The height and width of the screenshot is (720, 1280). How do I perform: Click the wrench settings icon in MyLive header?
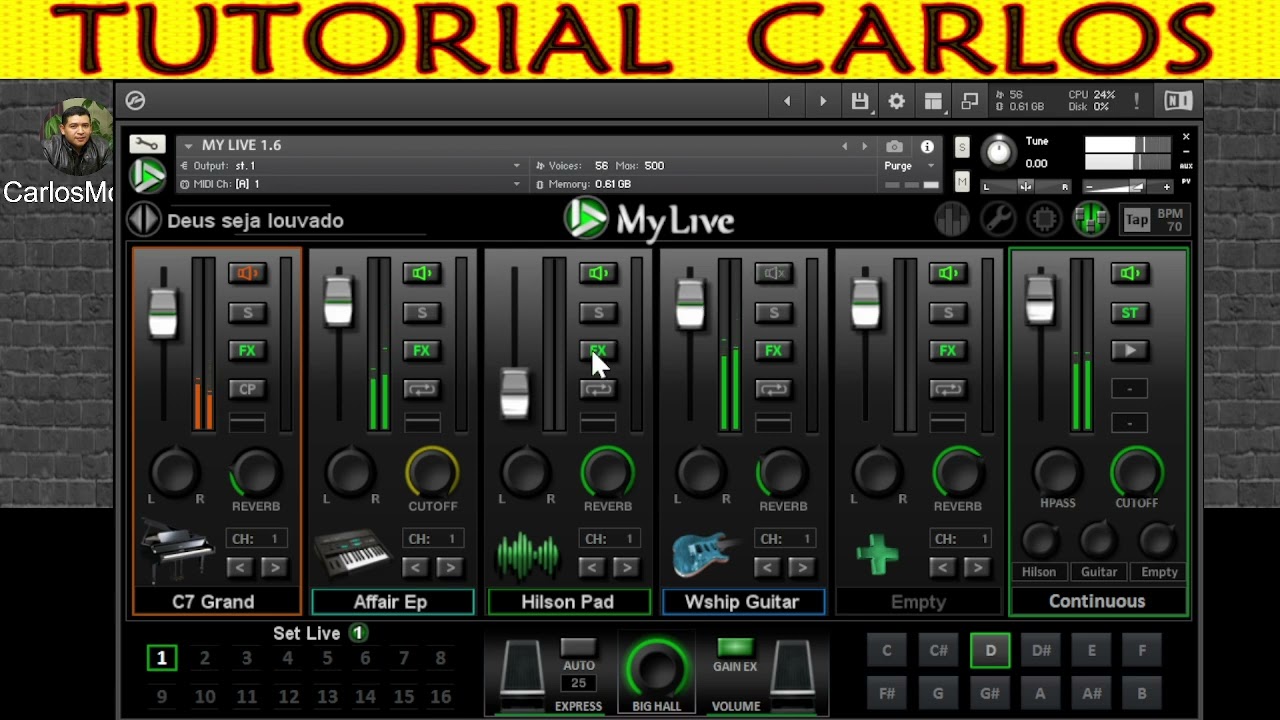998,219
